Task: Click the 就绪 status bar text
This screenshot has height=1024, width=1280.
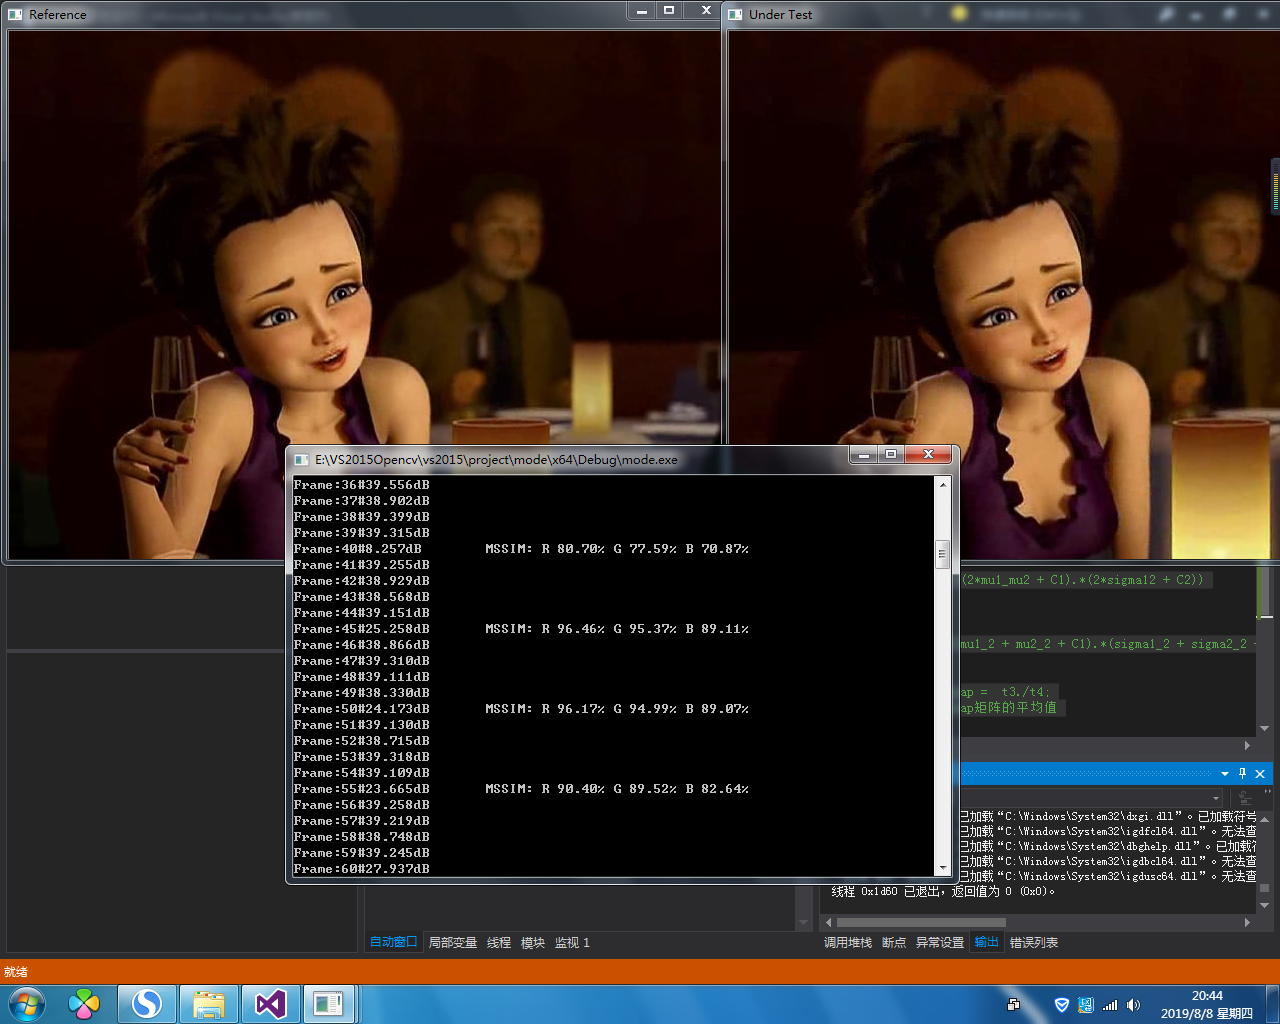Action: (16, 972)
